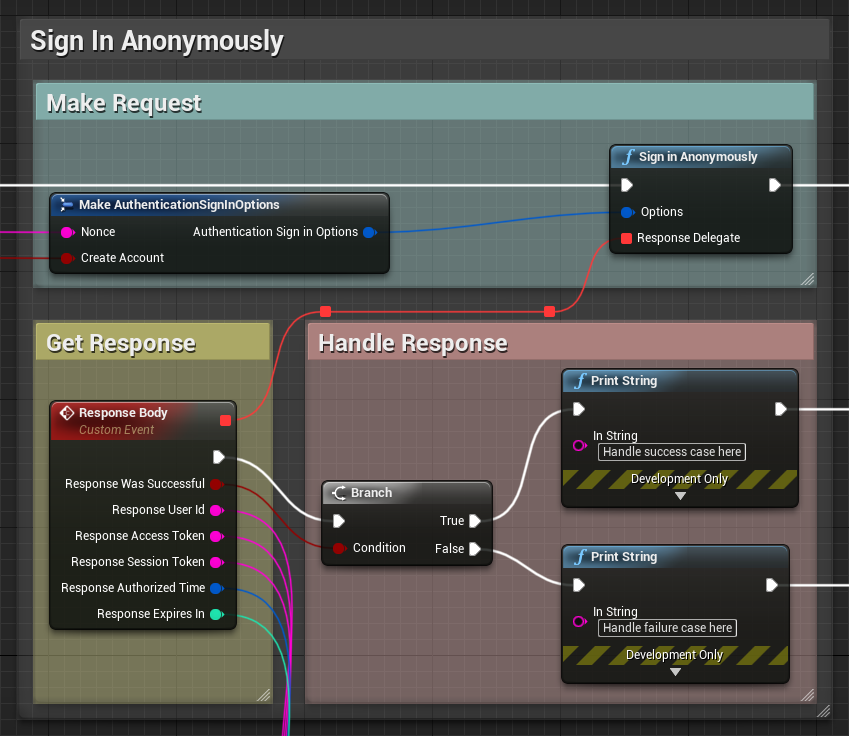
Task: Click the Branch False output pin
Action: point(475,548)
